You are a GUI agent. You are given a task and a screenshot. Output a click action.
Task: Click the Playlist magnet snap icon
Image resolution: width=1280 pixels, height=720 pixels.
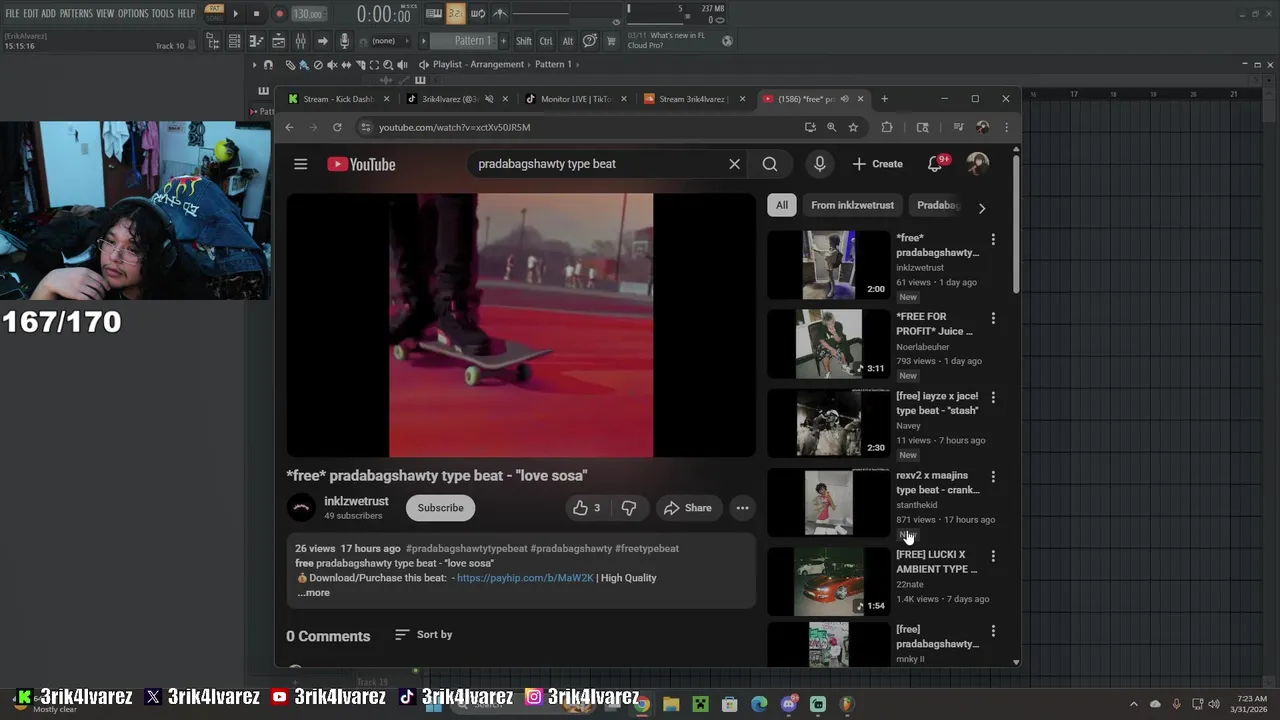[x=267, y=65]
